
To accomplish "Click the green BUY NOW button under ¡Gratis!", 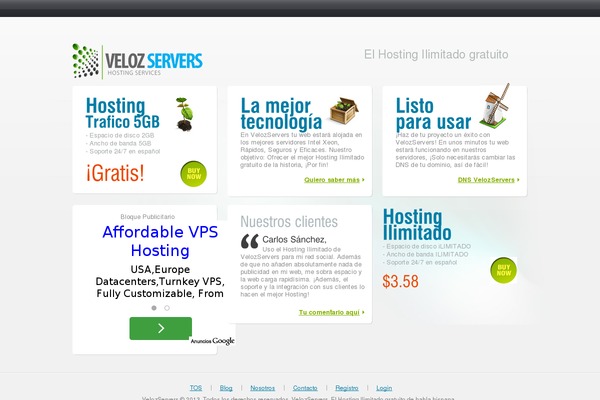I will [194, 174].
